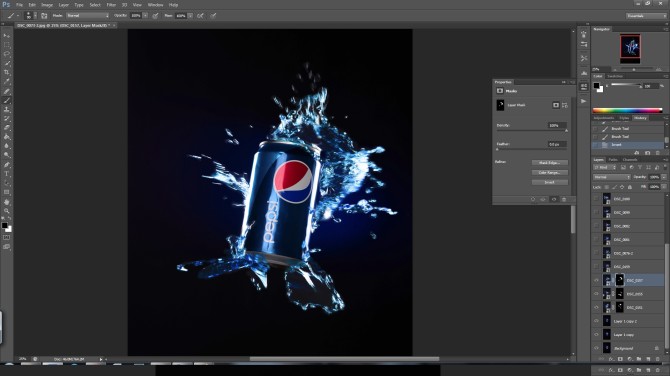This screenshot has width=670, height=376.
Task: Select the Pen tool
Action: click(x=6, y=164)
